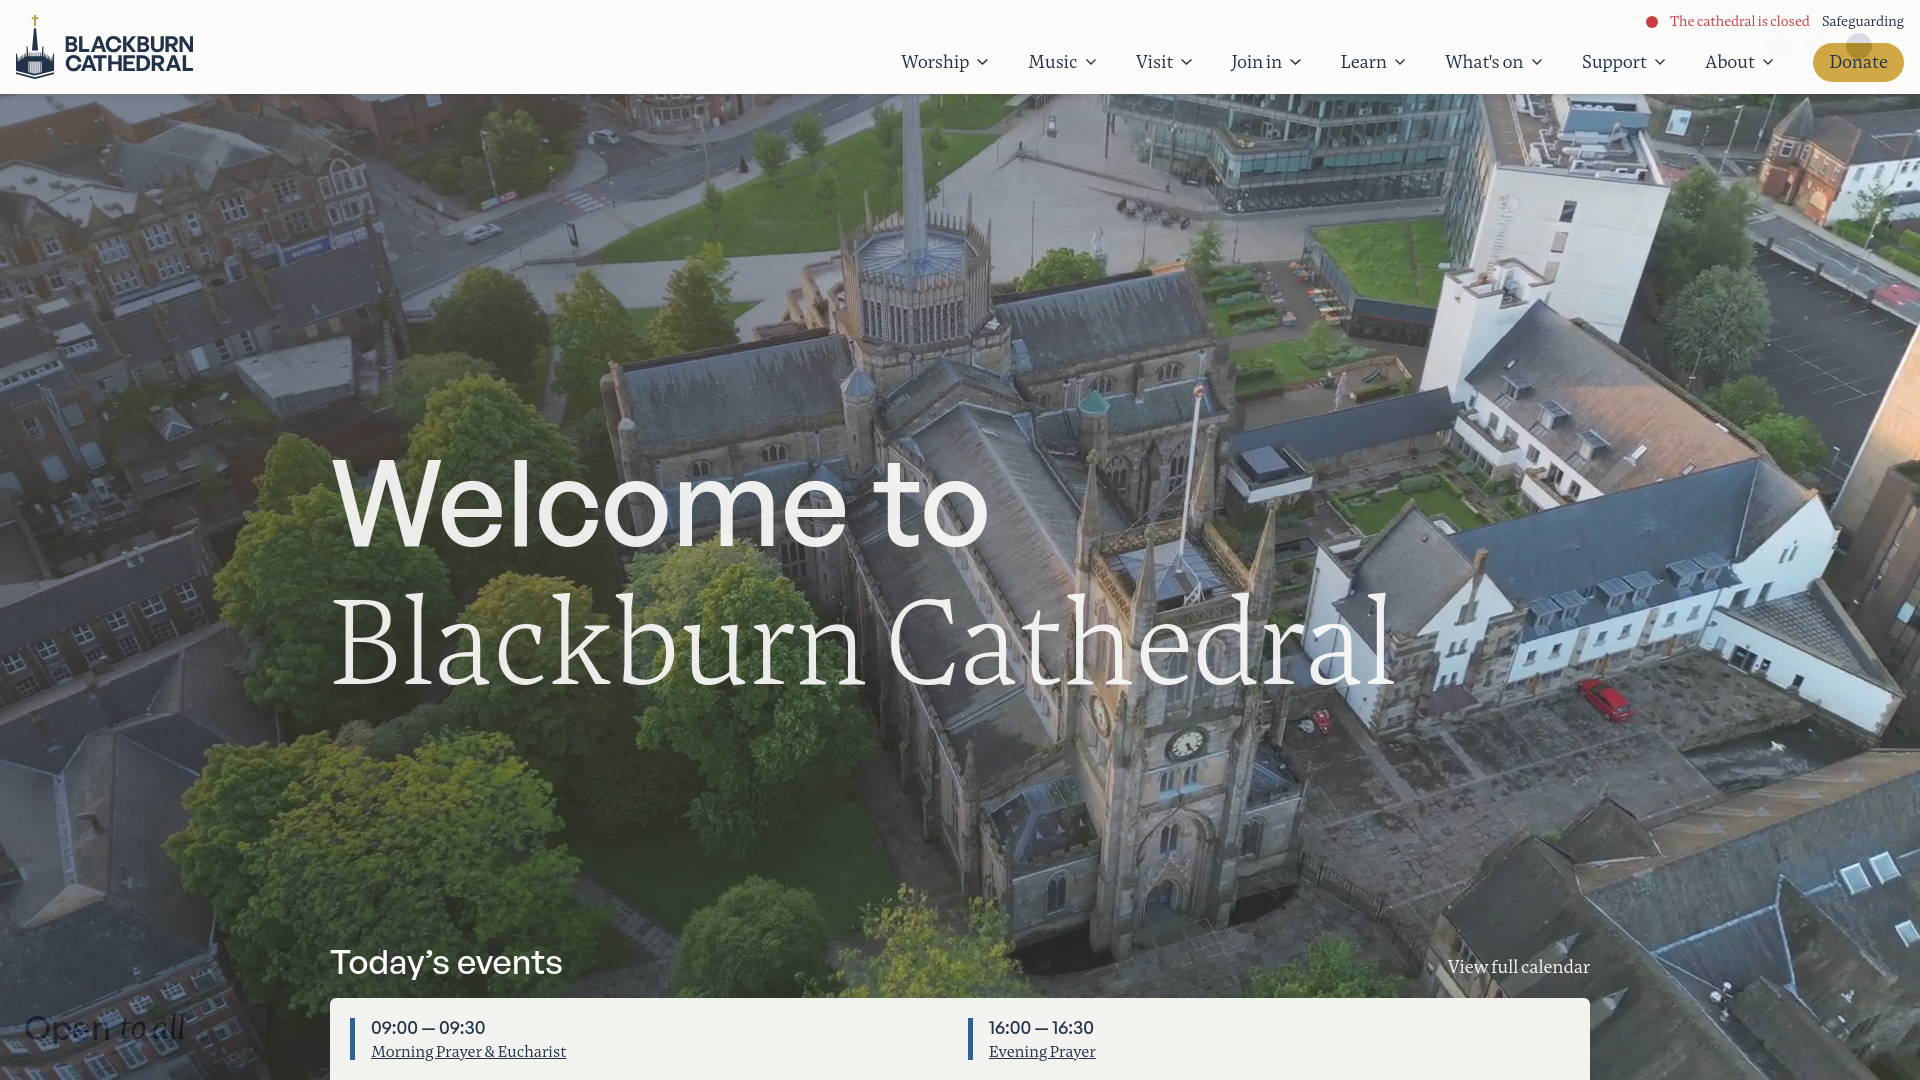1920x1080 pixels.
Task: Open the Music menu
Action: point(1052,62)
